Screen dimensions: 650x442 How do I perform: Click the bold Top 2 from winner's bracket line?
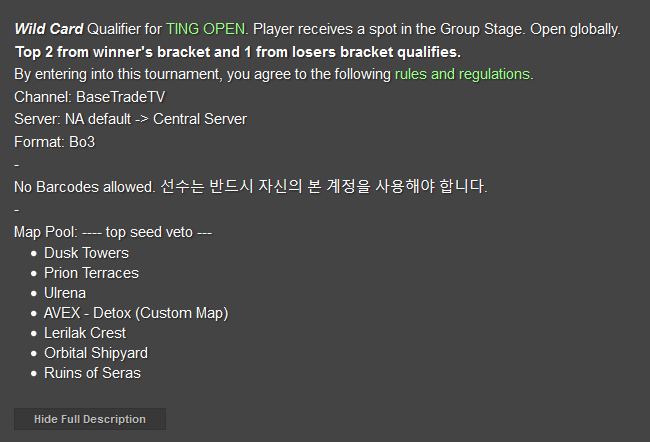pos(238,52)
